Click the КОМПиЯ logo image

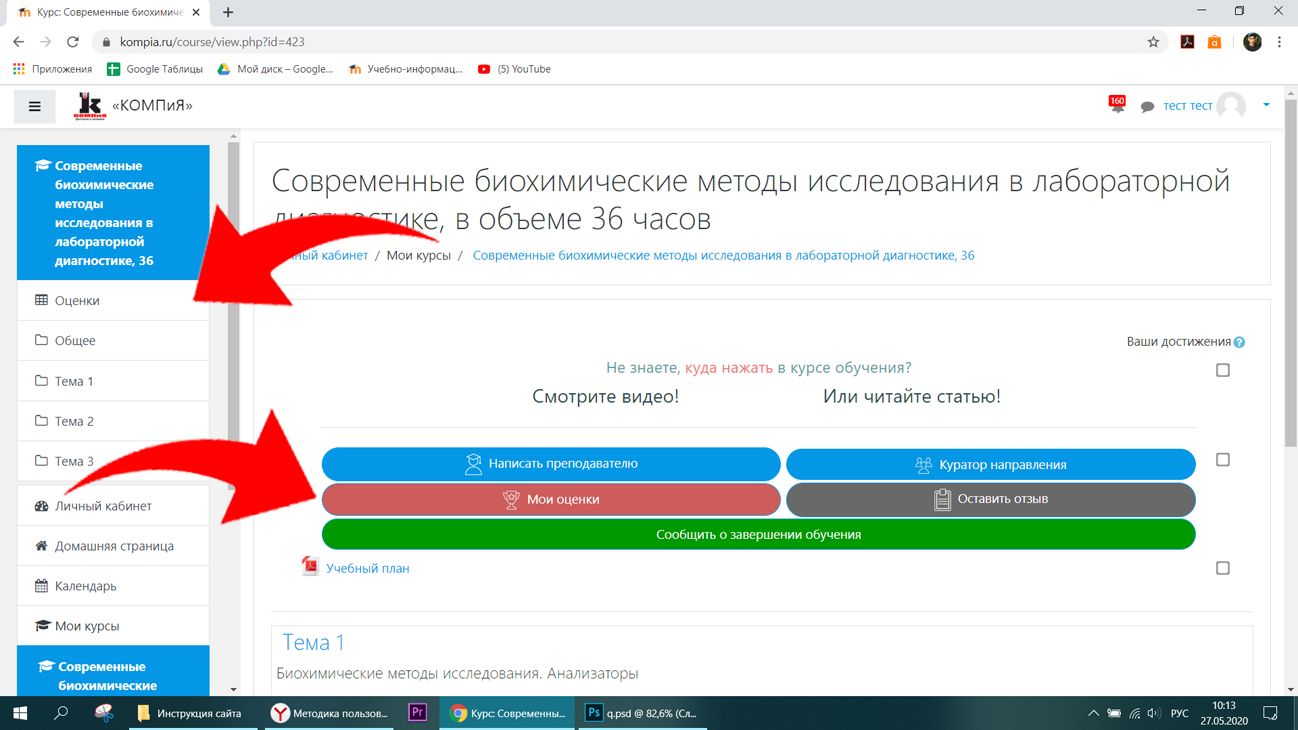pos(89,106)
